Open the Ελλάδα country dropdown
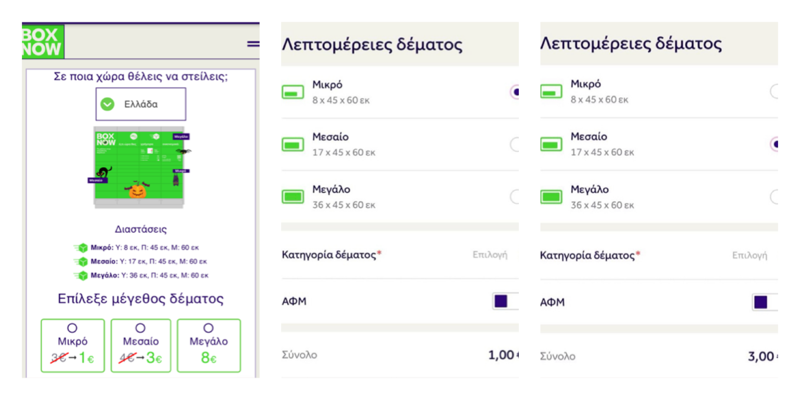This screenshot has width=800, height=400. pyautogui.click(x=141, y=104)
